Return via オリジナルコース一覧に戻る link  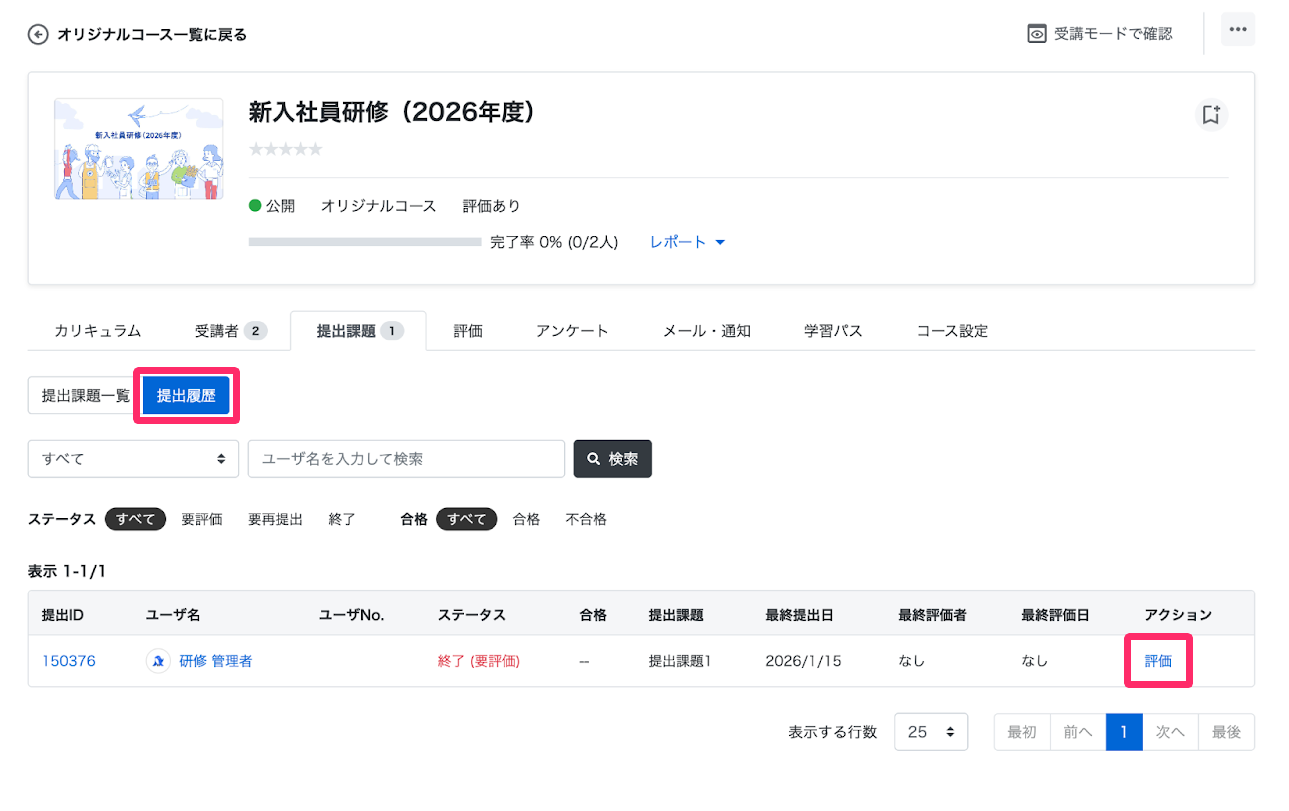click(x=152, y=35)
